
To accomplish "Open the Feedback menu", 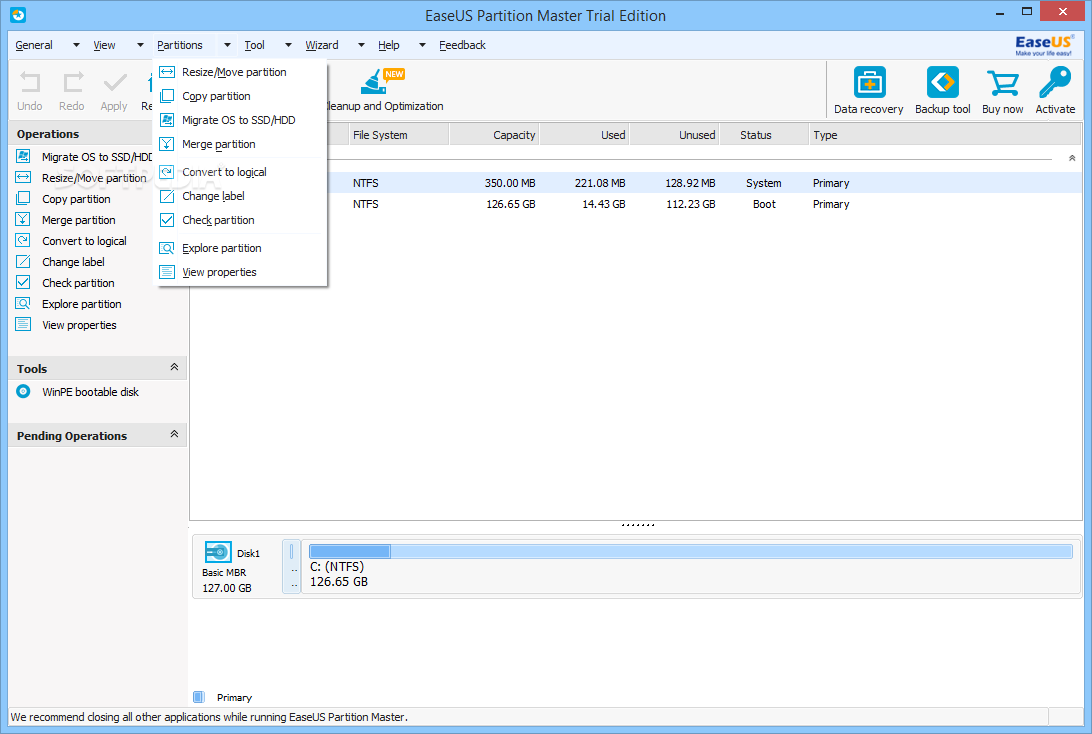I will coord(462,45).
